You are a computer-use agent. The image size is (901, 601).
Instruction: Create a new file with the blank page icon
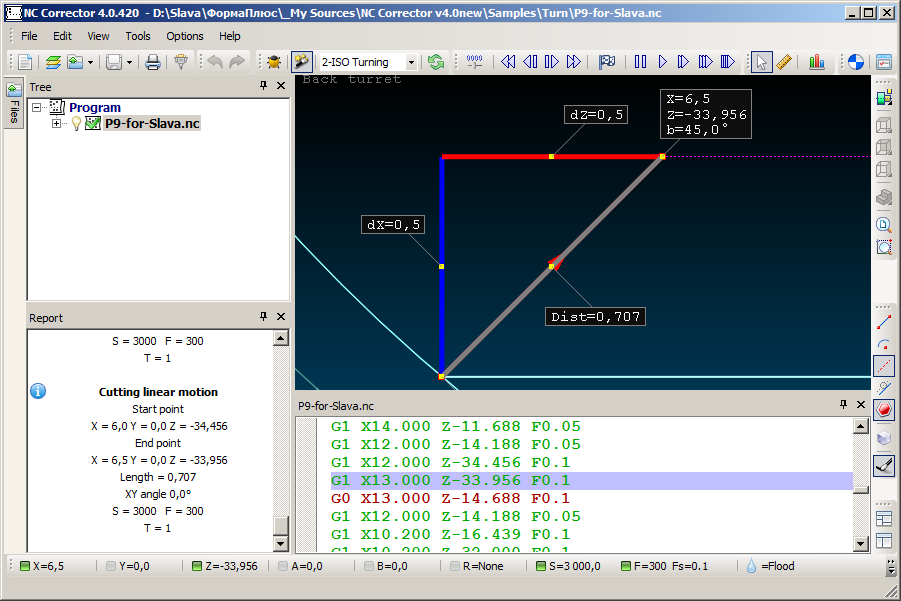click(25, 61)
